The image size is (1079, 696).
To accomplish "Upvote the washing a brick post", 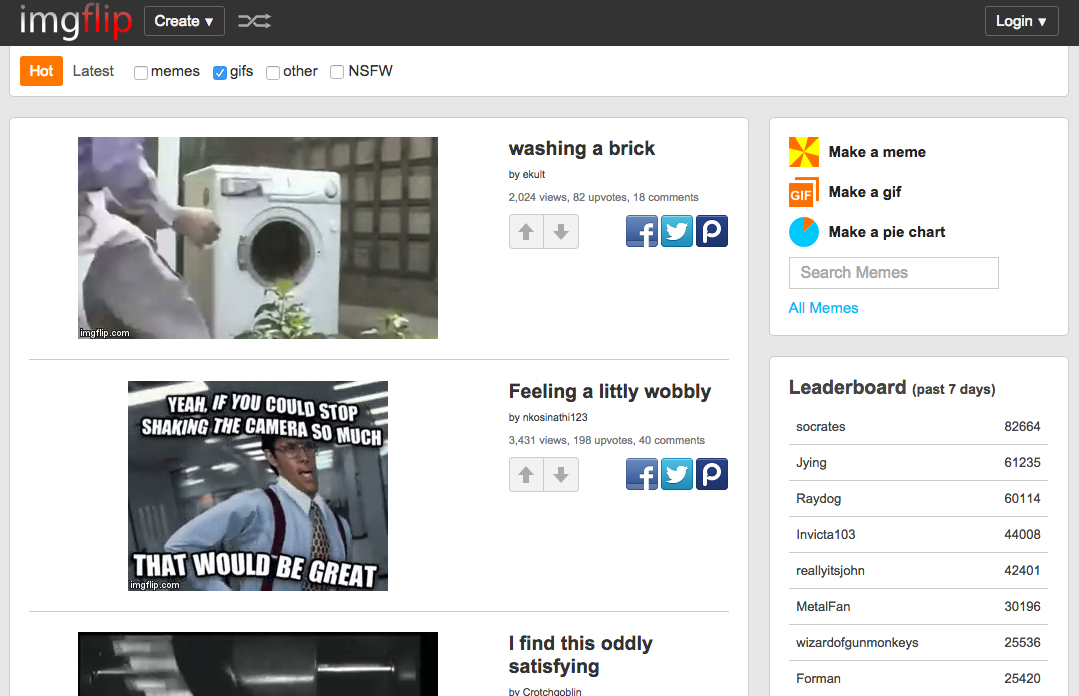I will (x=526, y=231).
